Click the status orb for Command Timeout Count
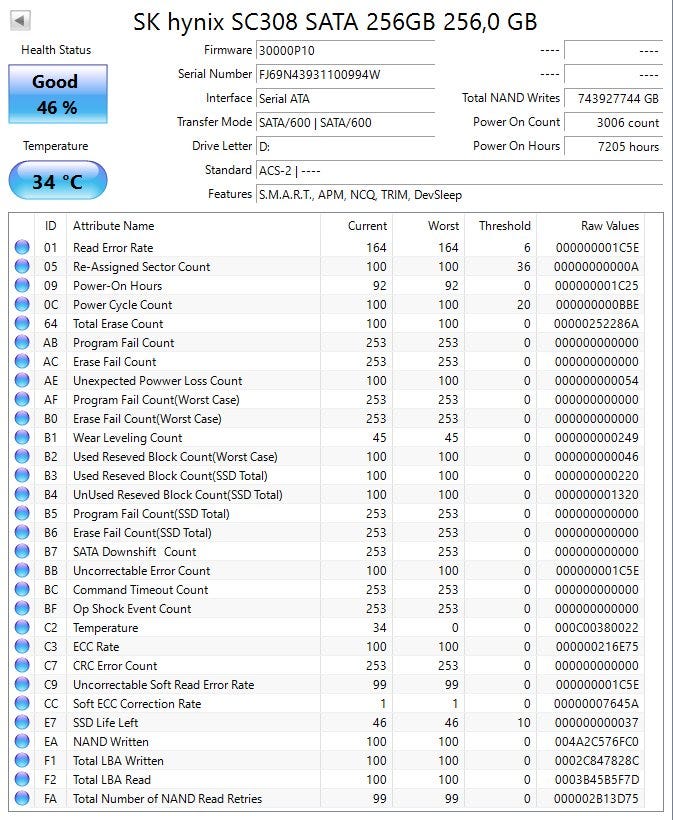The image size is (673, 820). 22,589
